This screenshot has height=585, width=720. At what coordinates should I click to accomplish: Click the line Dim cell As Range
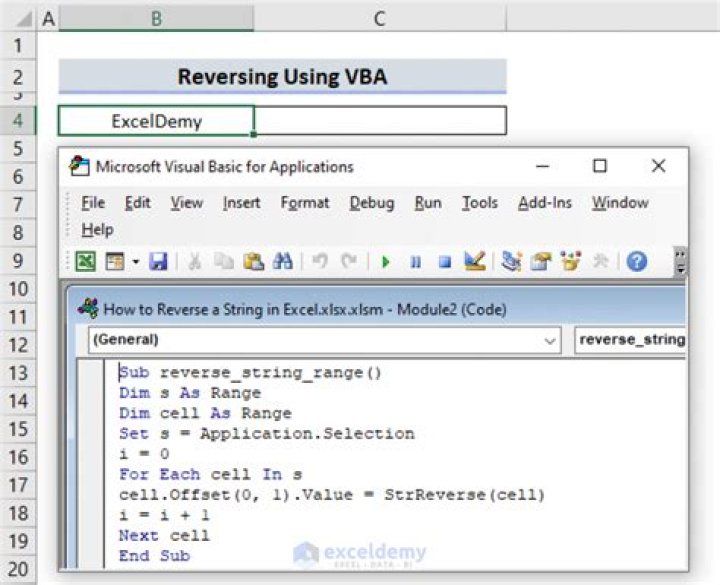click(x=205, y=413)
